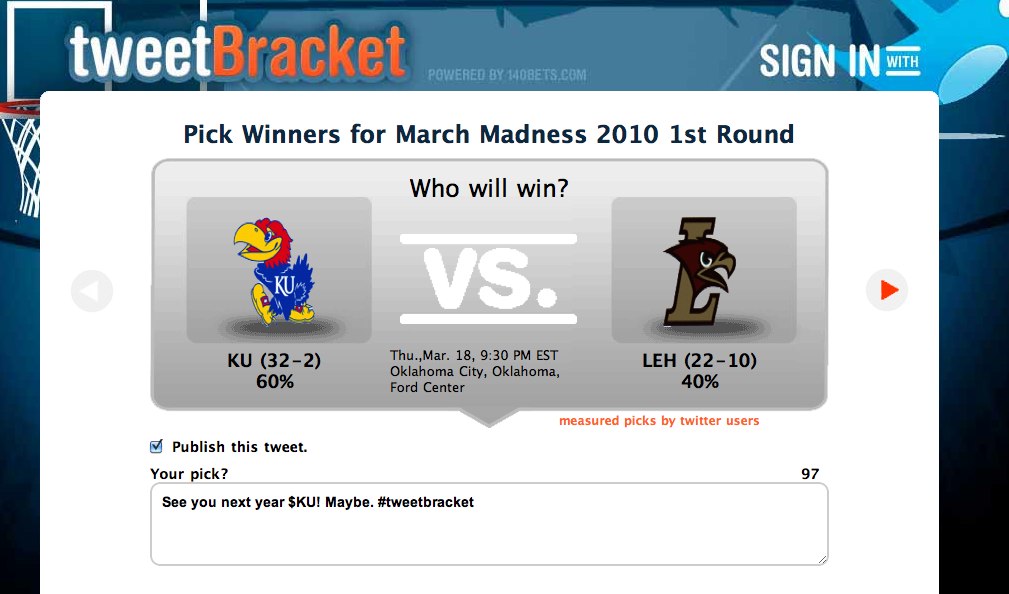Image resolution: width=1009 pixels, height=594 pixels.
Task: Go to previous matchup with left arrow
Action: pos(92,291)
